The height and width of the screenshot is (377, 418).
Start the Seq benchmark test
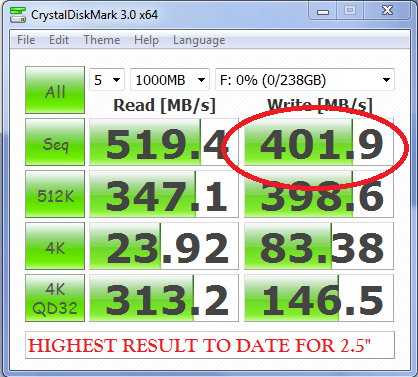(x=55, y=142)
